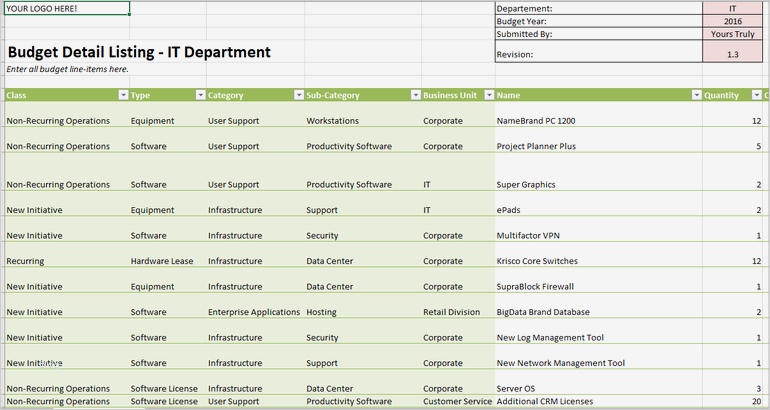Click the Departement value cell 'IT'
770x410 pixels.
click(x=732, y=8)
